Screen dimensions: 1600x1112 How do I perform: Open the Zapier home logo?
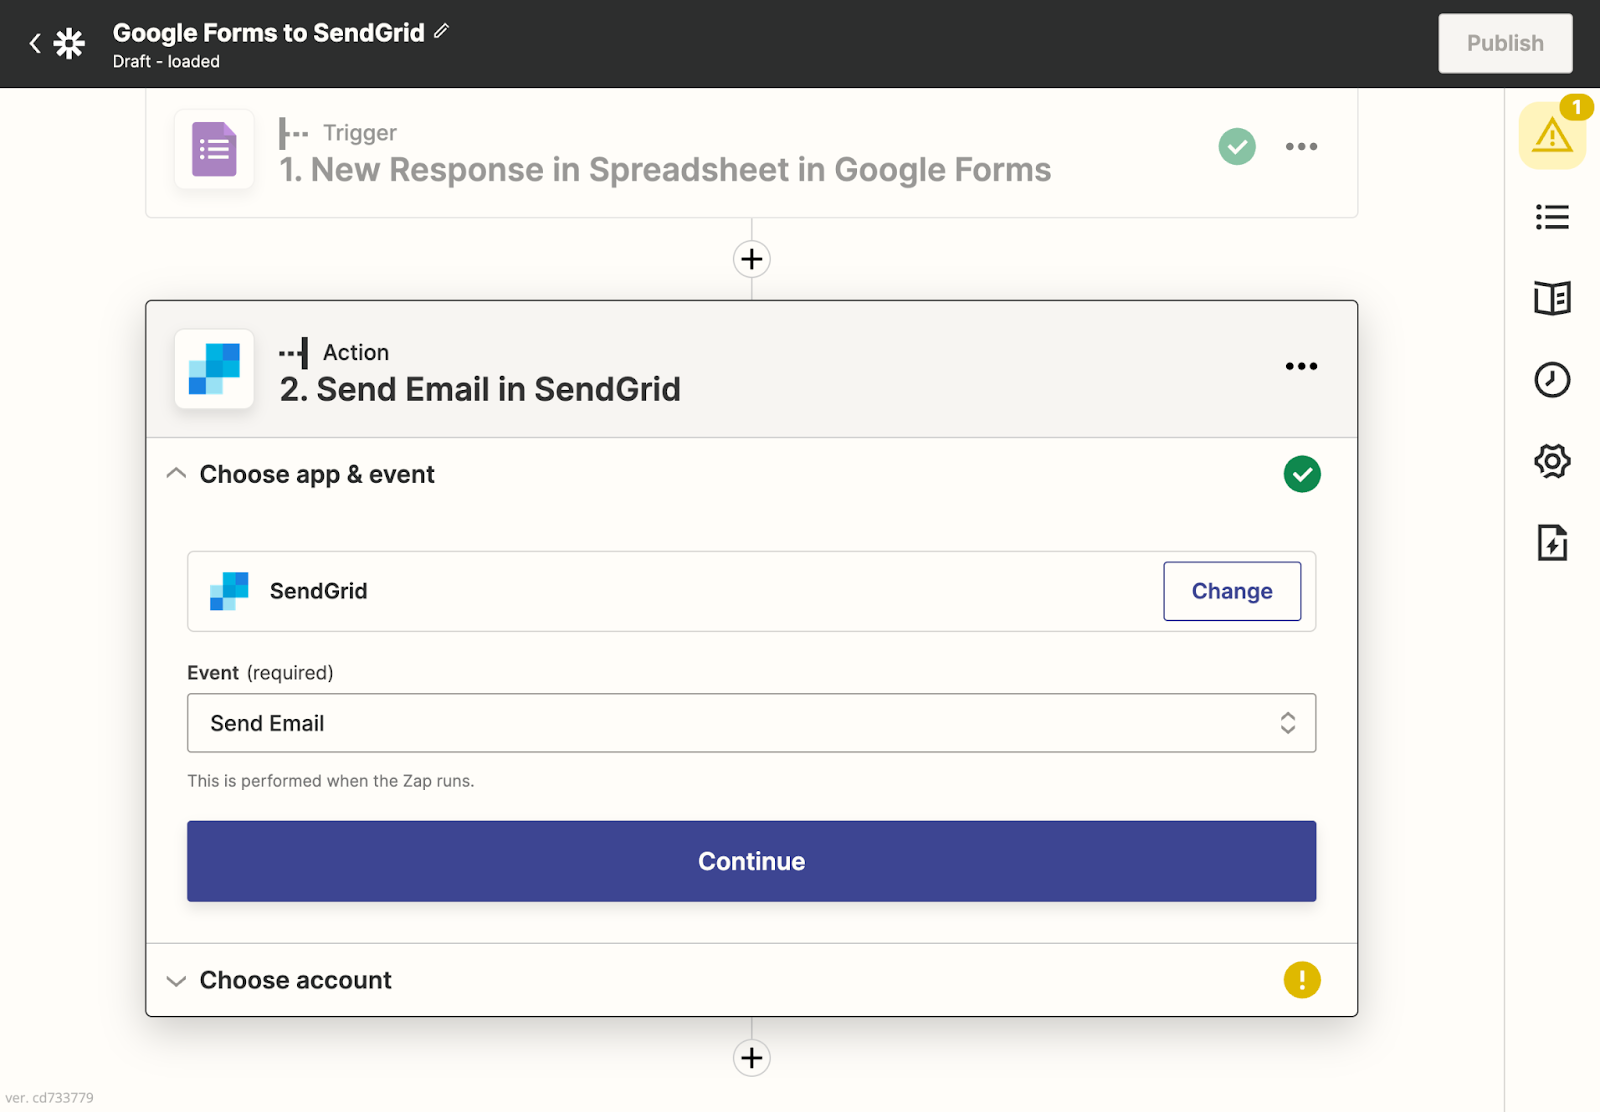[x=69, y=43]
